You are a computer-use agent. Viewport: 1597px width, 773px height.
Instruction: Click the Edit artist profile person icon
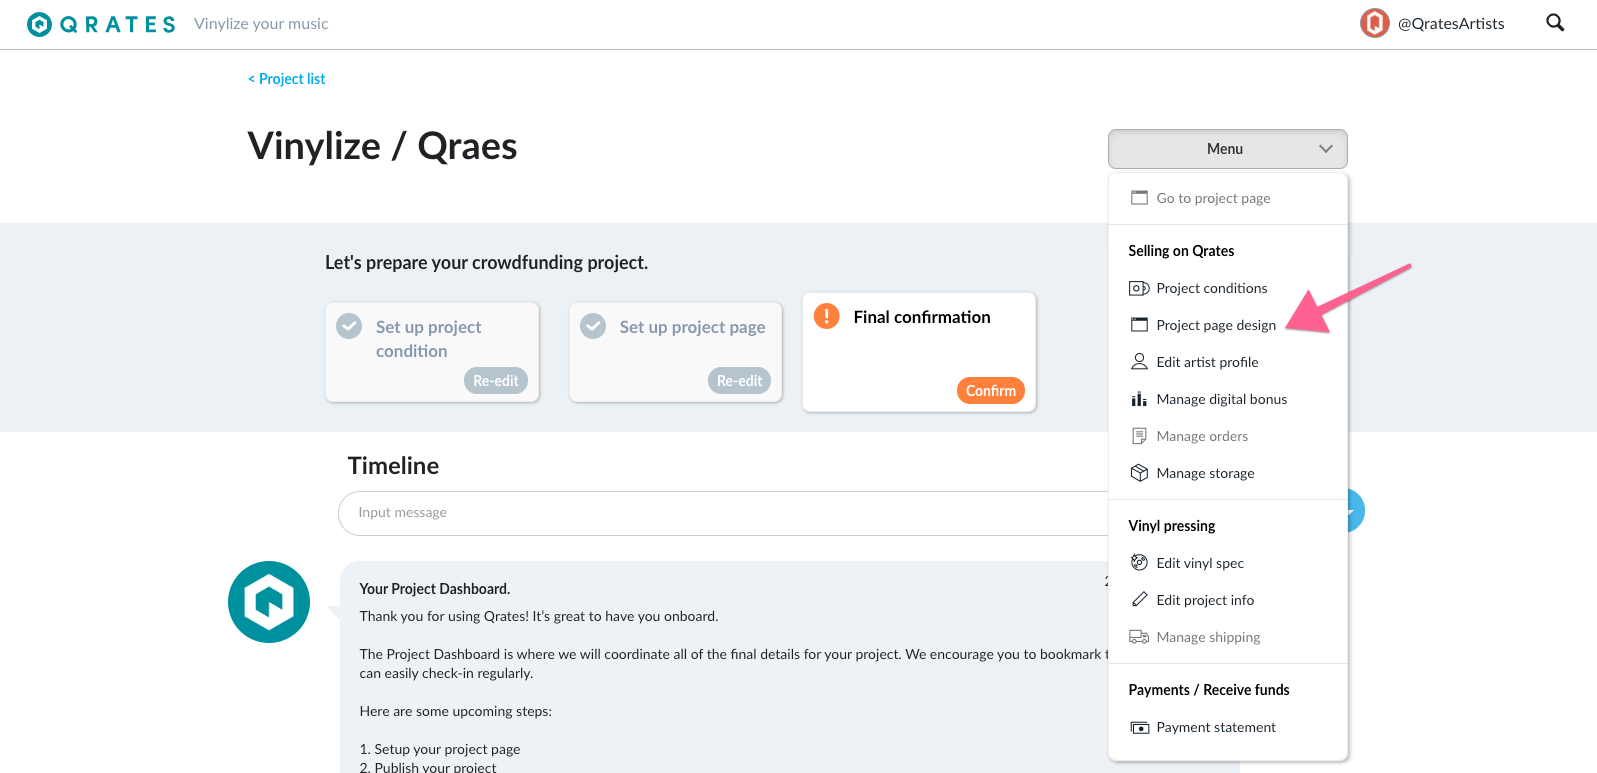(1139, 361)
